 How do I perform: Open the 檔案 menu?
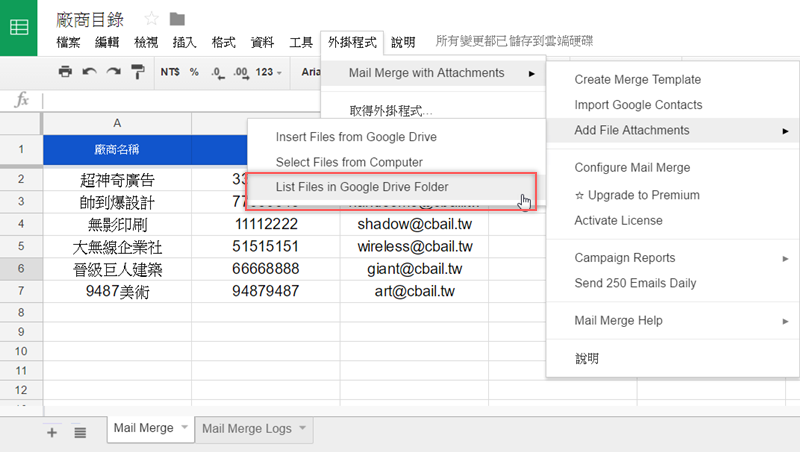(x=68, y=42)
